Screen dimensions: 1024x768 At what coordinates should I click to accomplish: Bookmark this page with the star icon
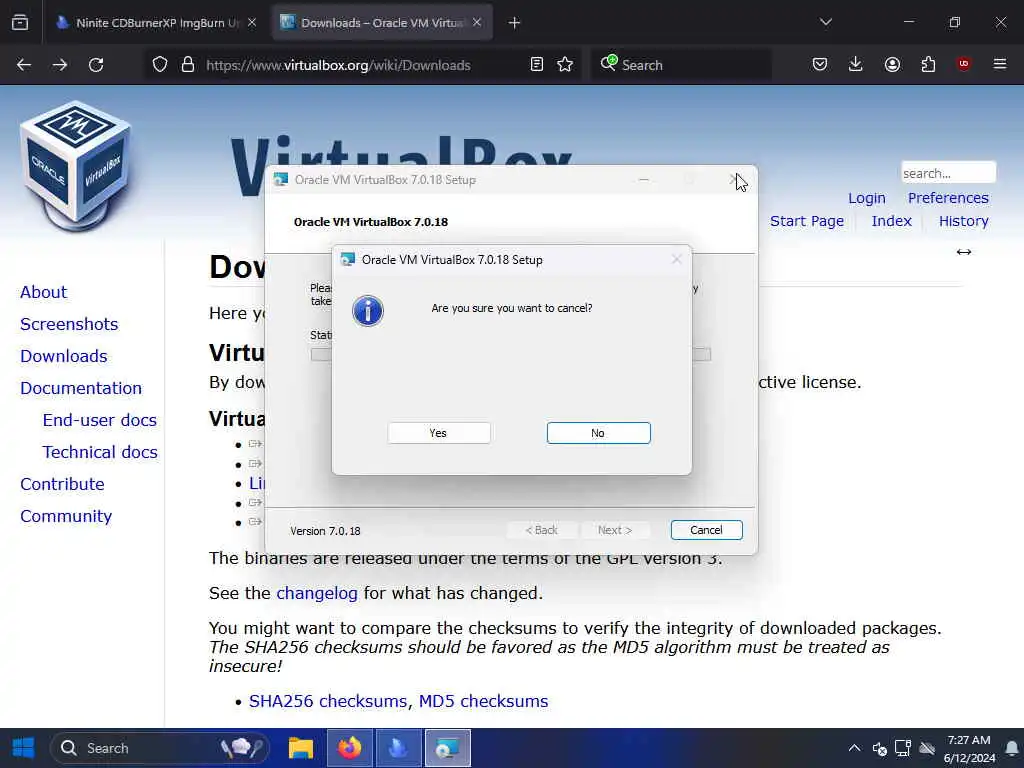pos(565,65)
